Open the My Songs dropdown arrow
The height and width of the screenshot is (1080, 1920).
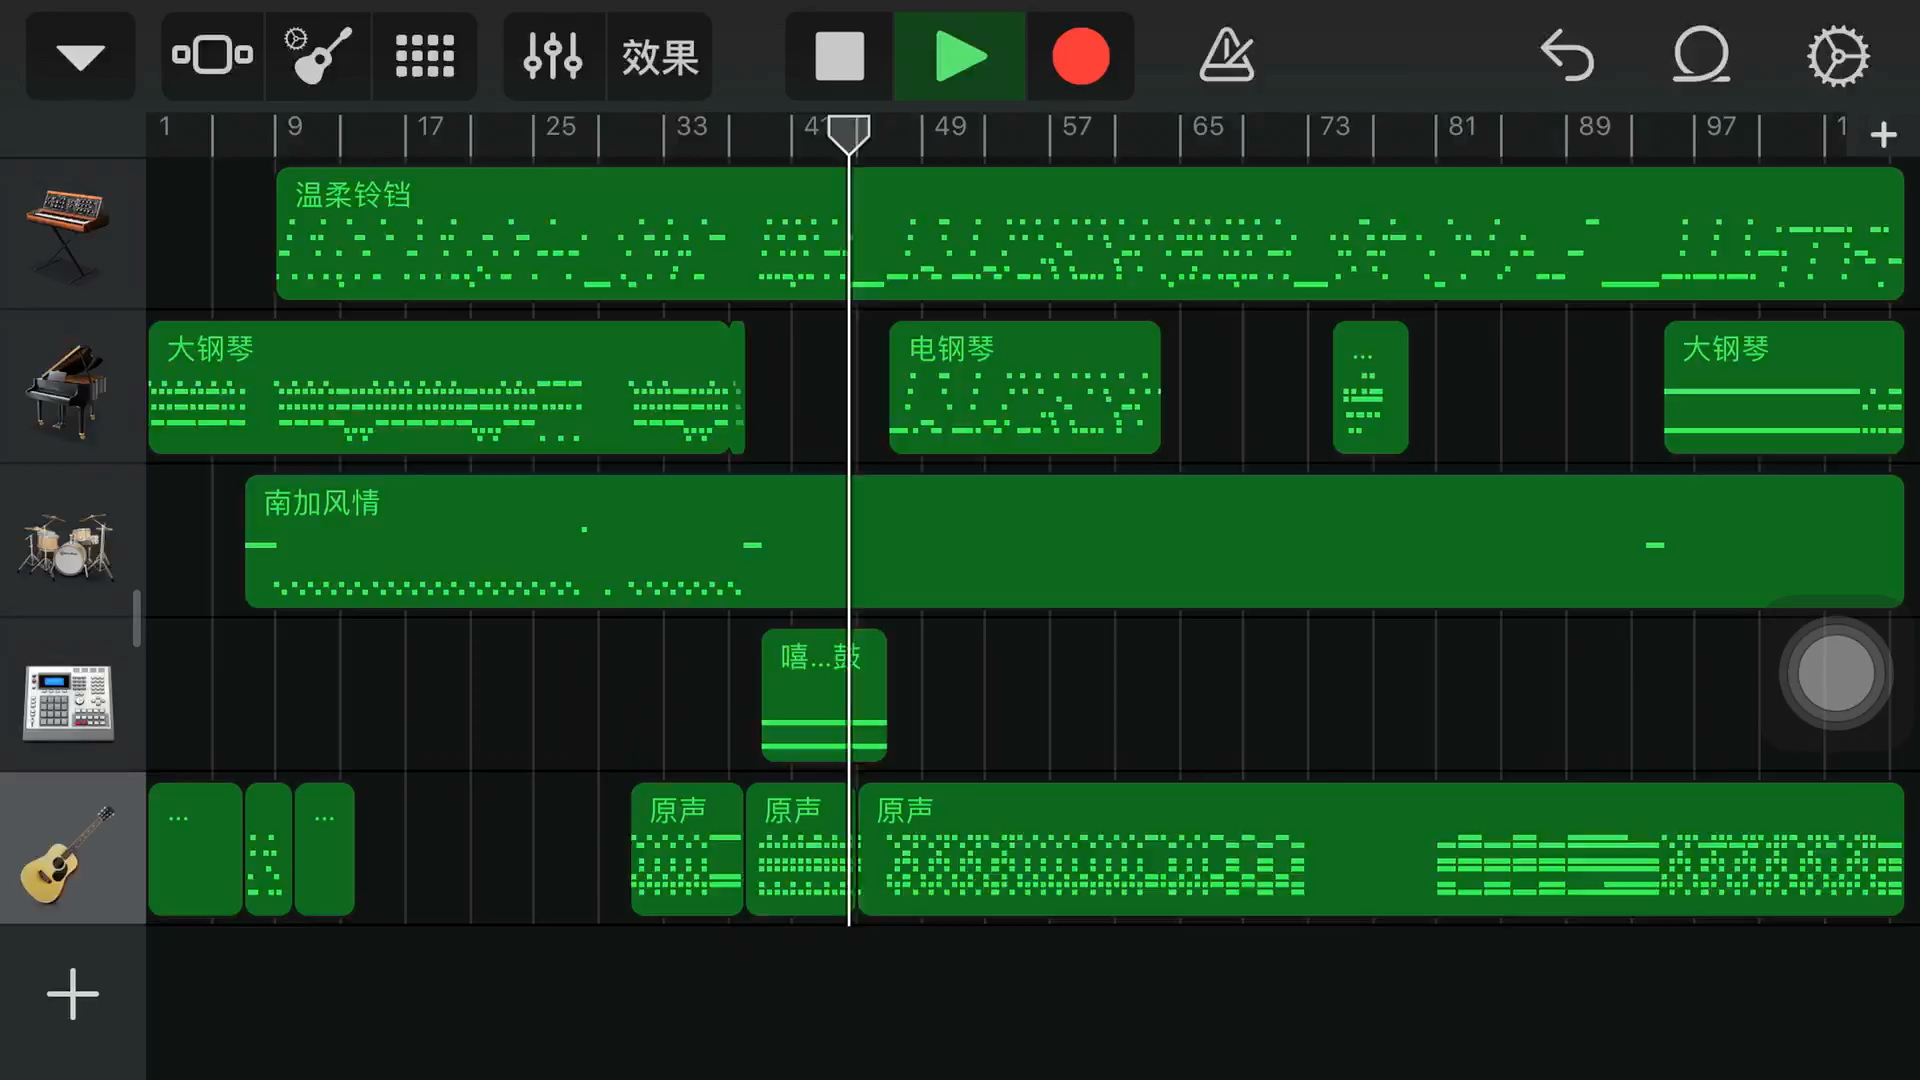coord(80,56)
